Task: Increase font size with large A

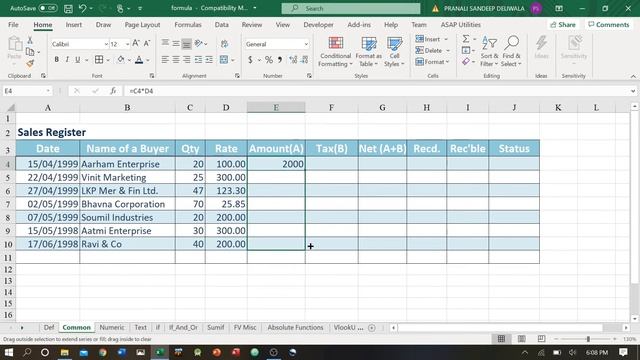Action: [x=136, y=43]
